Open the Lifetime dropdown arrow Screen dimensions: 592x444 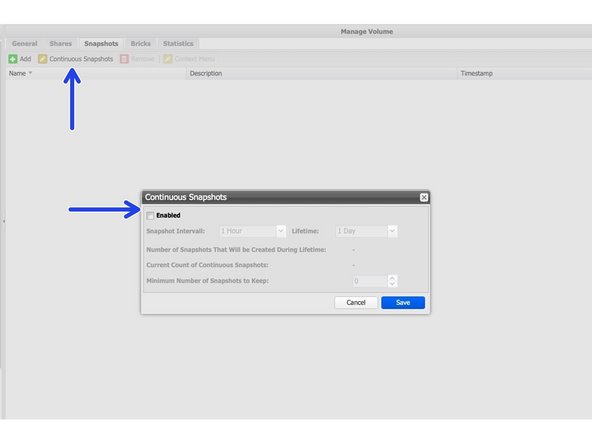pyautogui.click(x=392, y=231)
